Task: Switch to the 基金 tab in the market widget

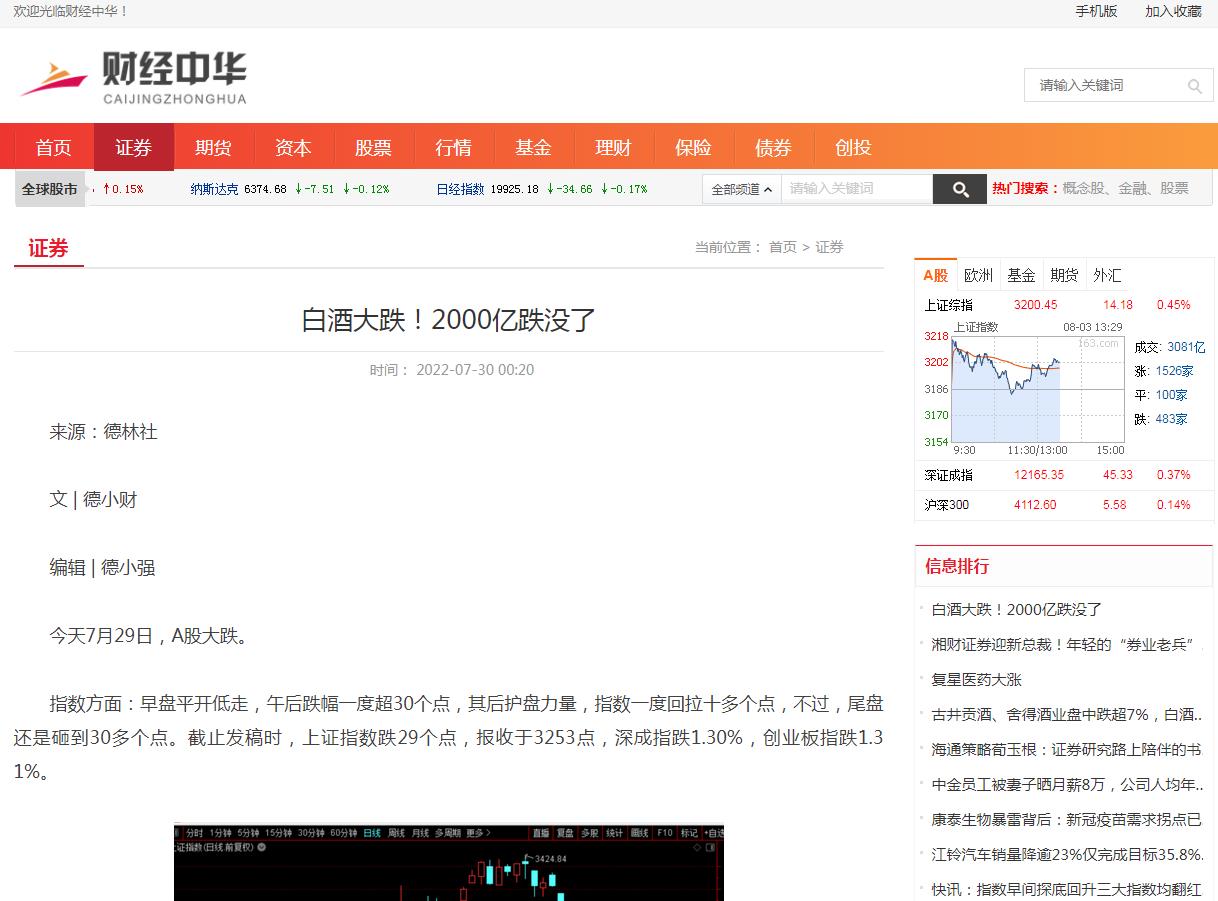Action: (1021, 275)
